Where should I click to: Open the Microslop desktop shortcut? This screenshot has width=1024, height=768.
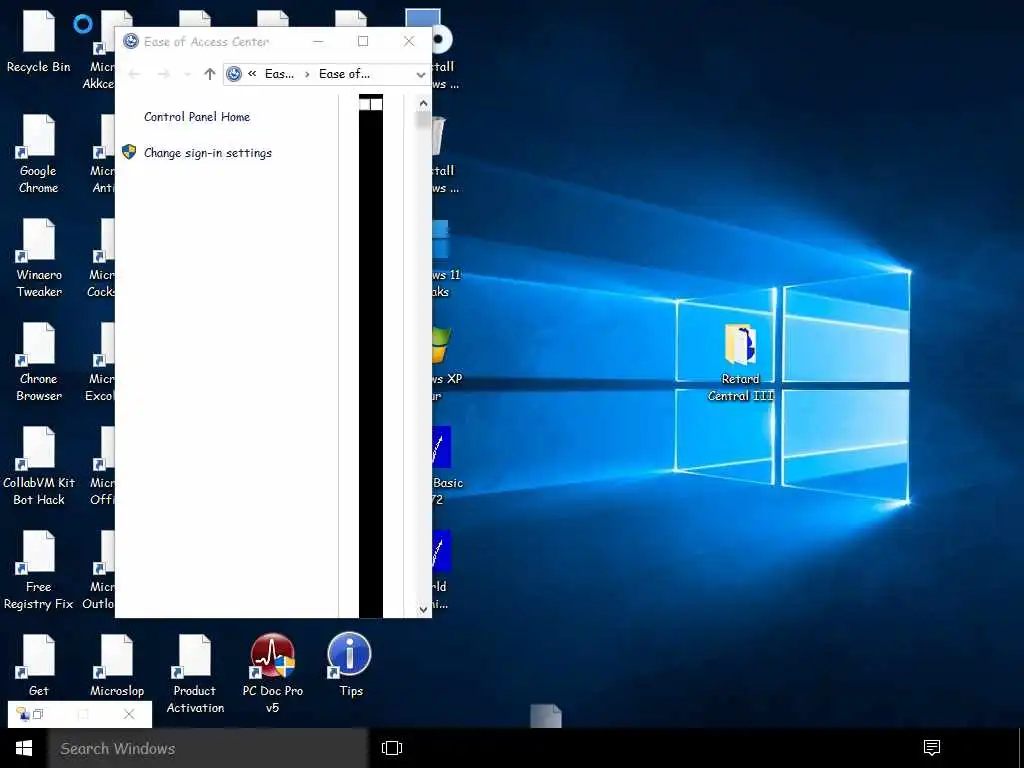pyautogui.click(x=117, y=665)
